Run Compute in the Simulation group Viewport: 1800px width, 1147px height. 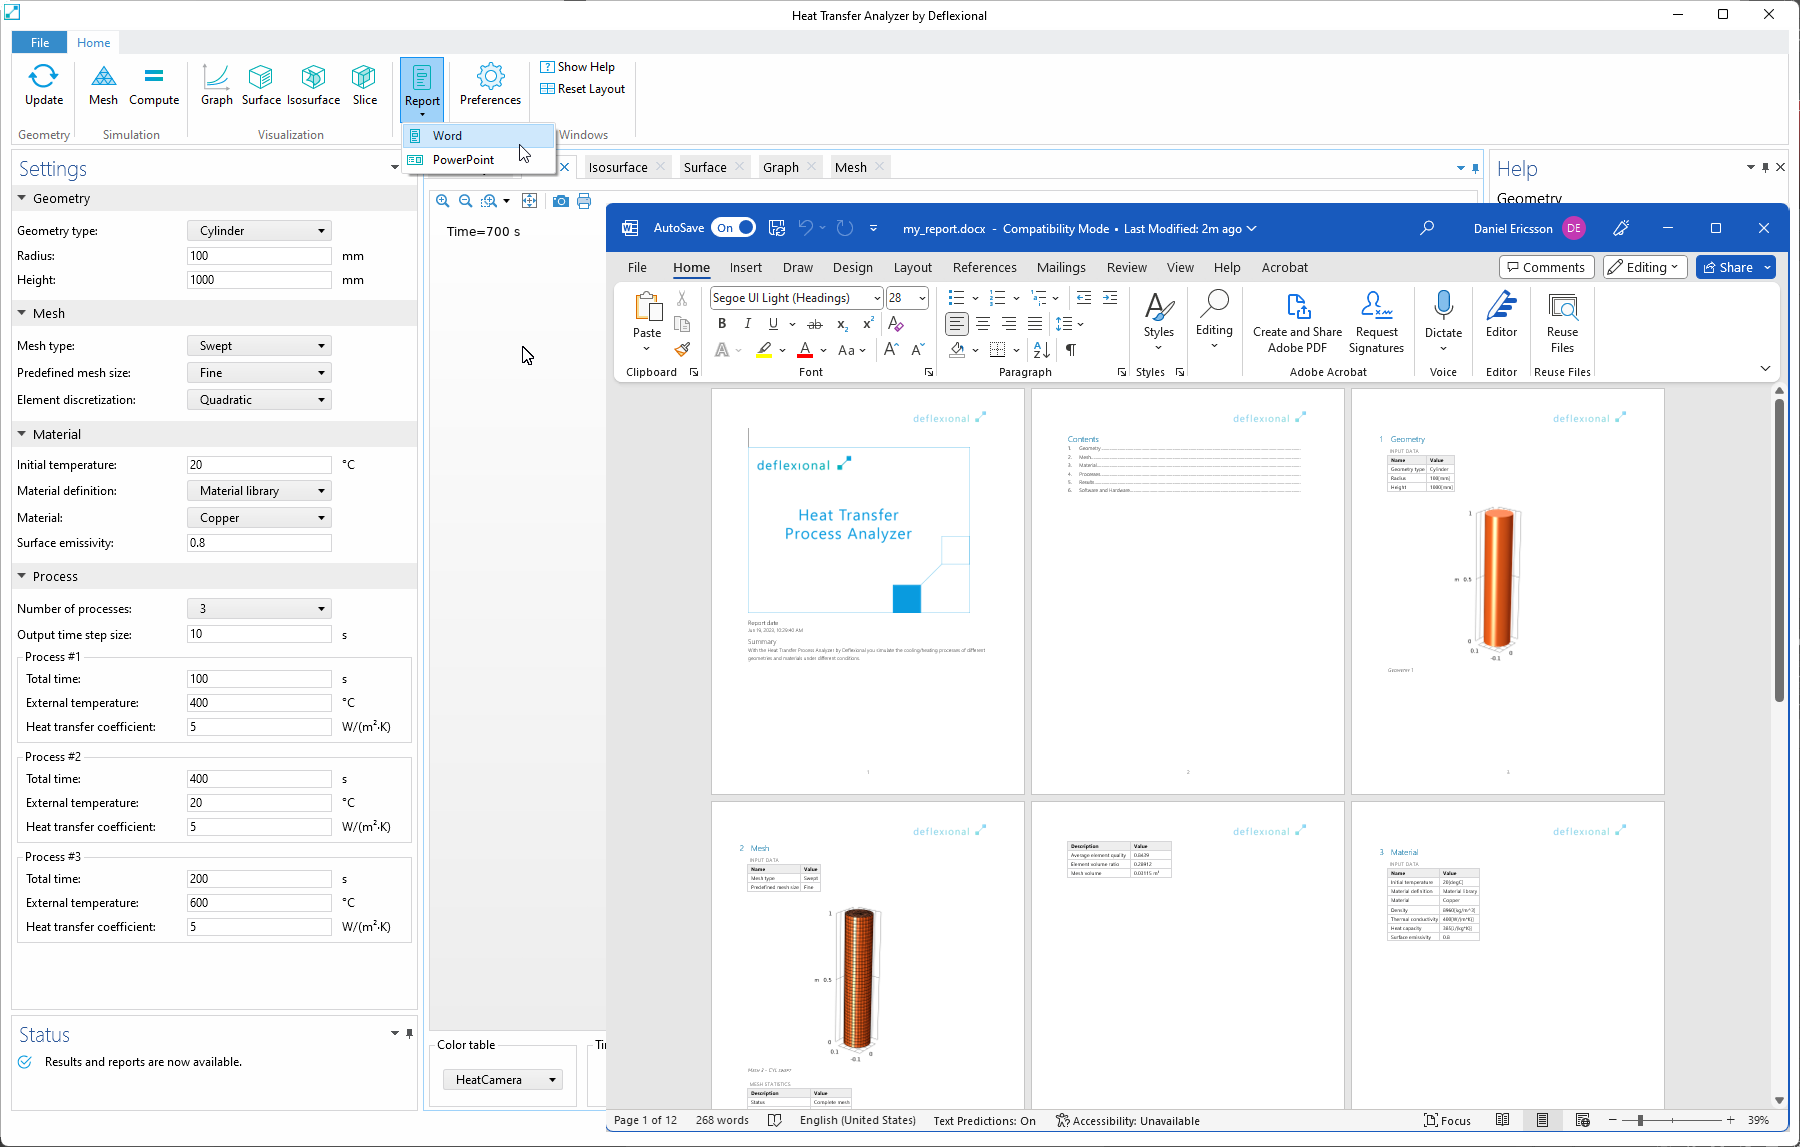tap(154, 85)
